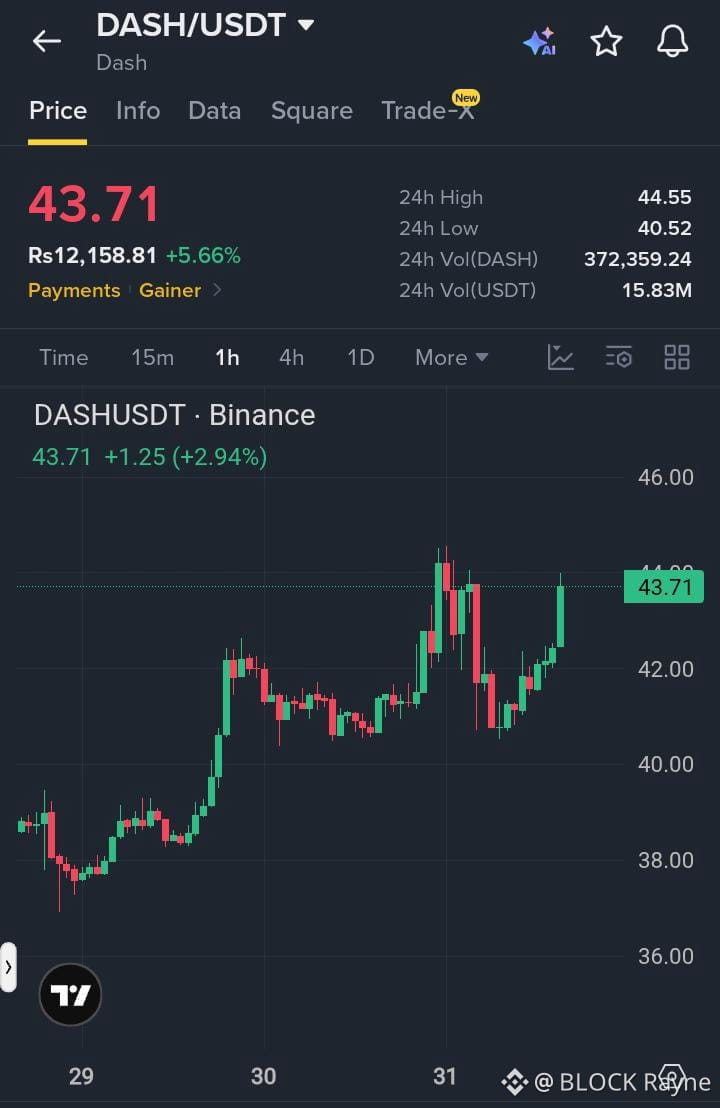Open the Gainer category chevron
720x1108 pixels.
point(217,290)
